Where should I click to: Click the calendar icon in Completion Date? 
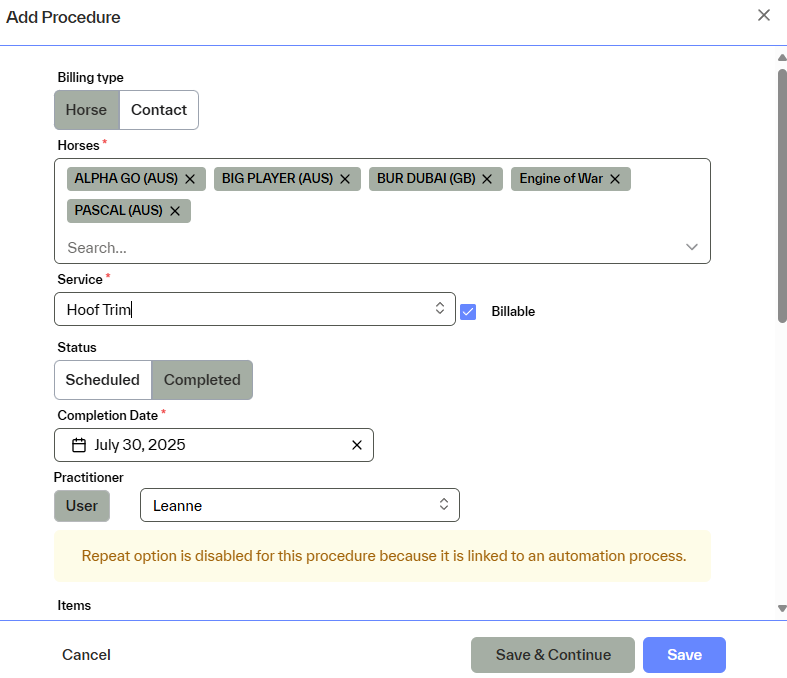79,445
